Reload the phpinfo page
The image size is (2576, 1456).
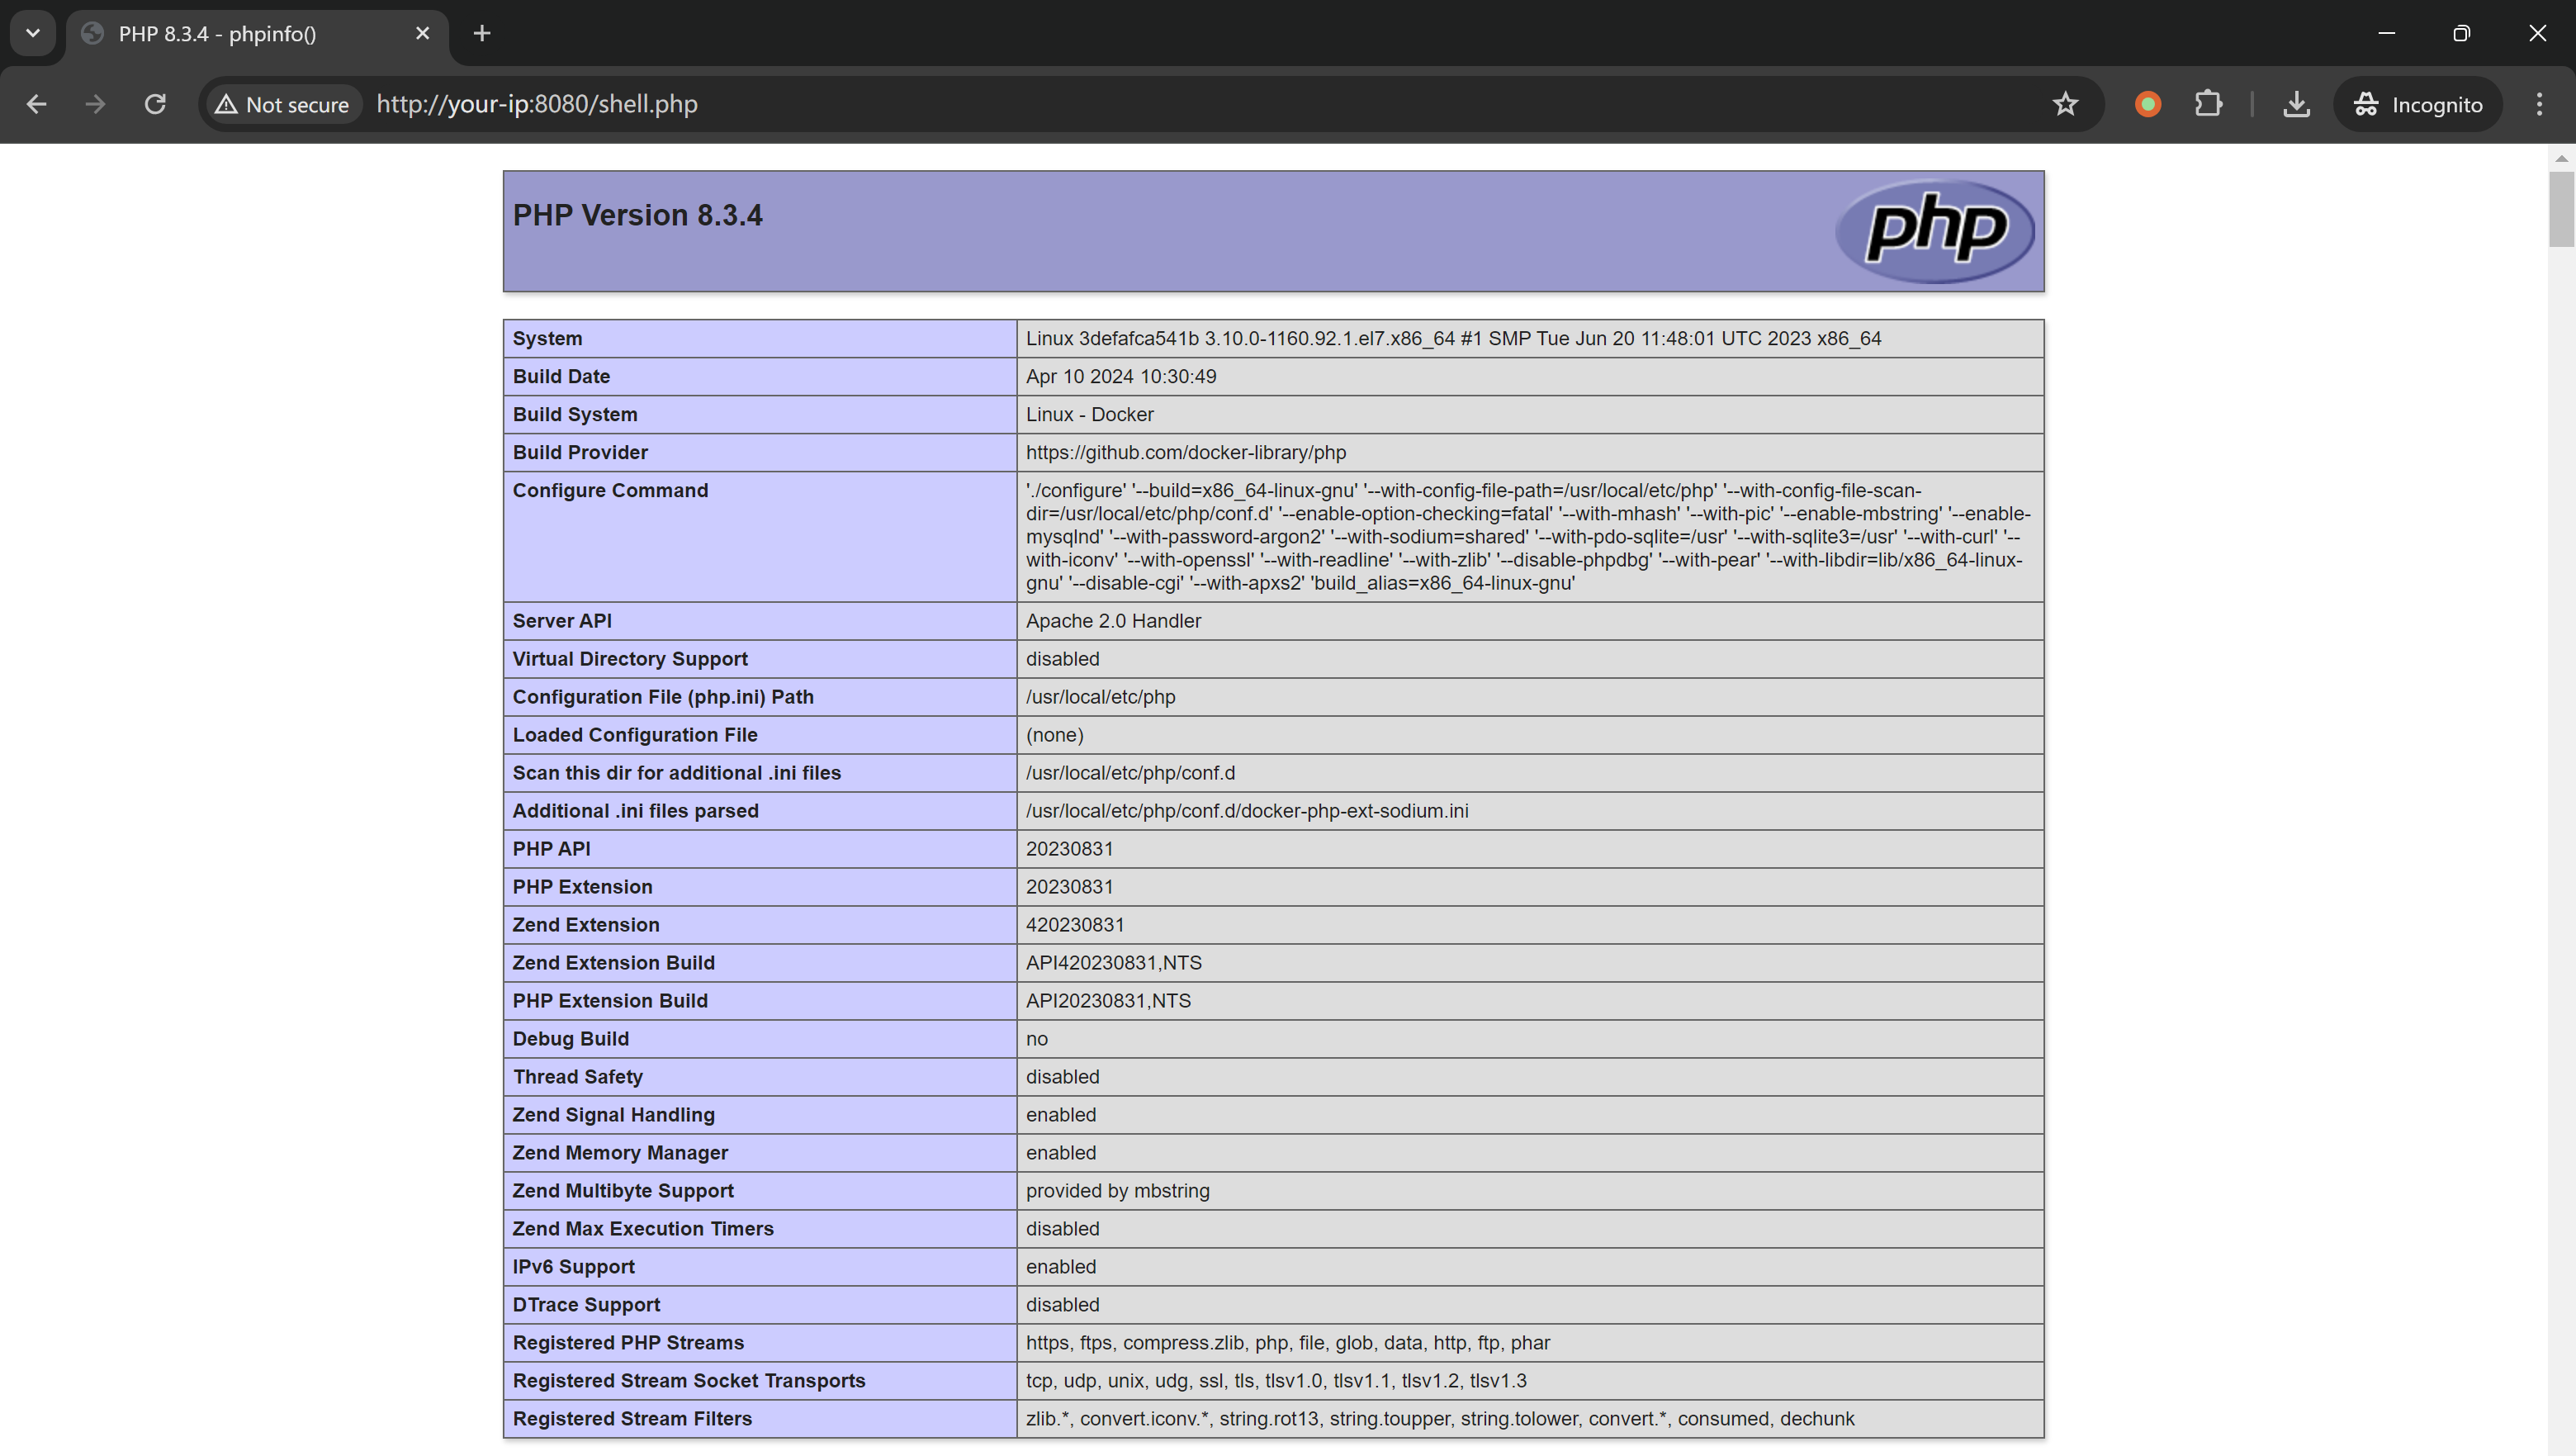click(155, 104)
